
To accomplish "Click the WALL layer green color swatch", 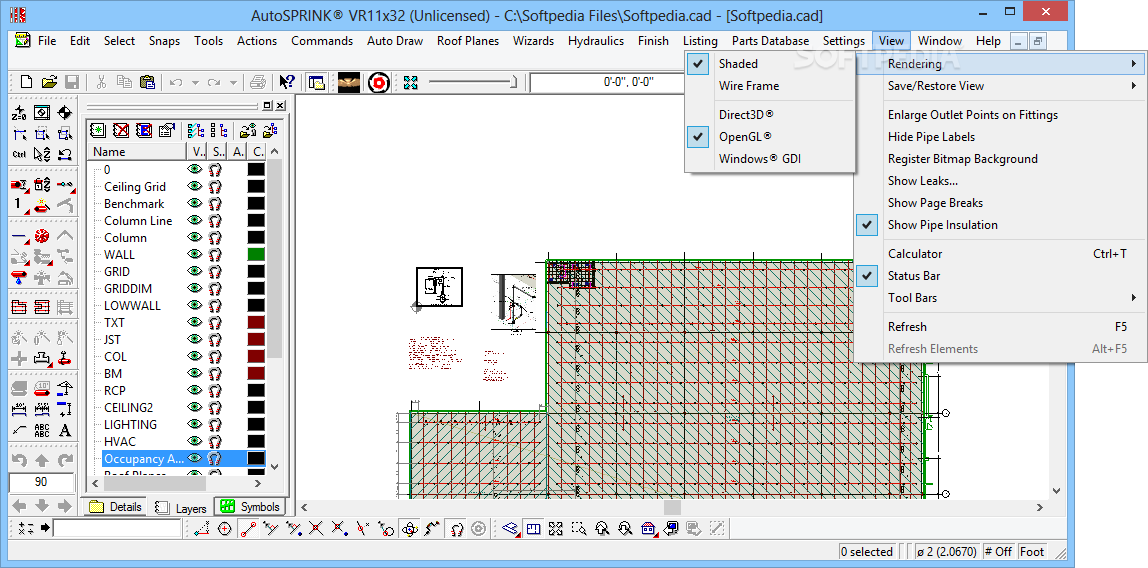I will (x=256, y=255).
